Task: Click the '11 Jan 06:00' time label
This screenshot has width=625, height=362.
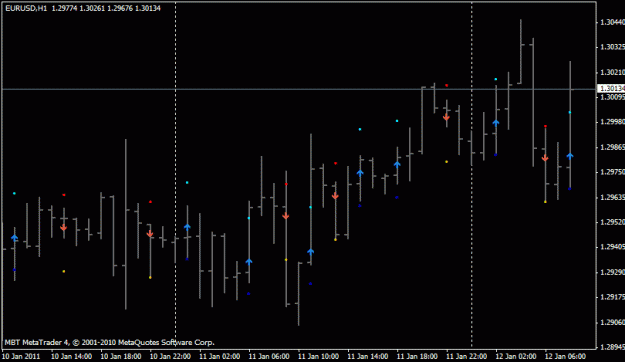Action: coord(269,356)
